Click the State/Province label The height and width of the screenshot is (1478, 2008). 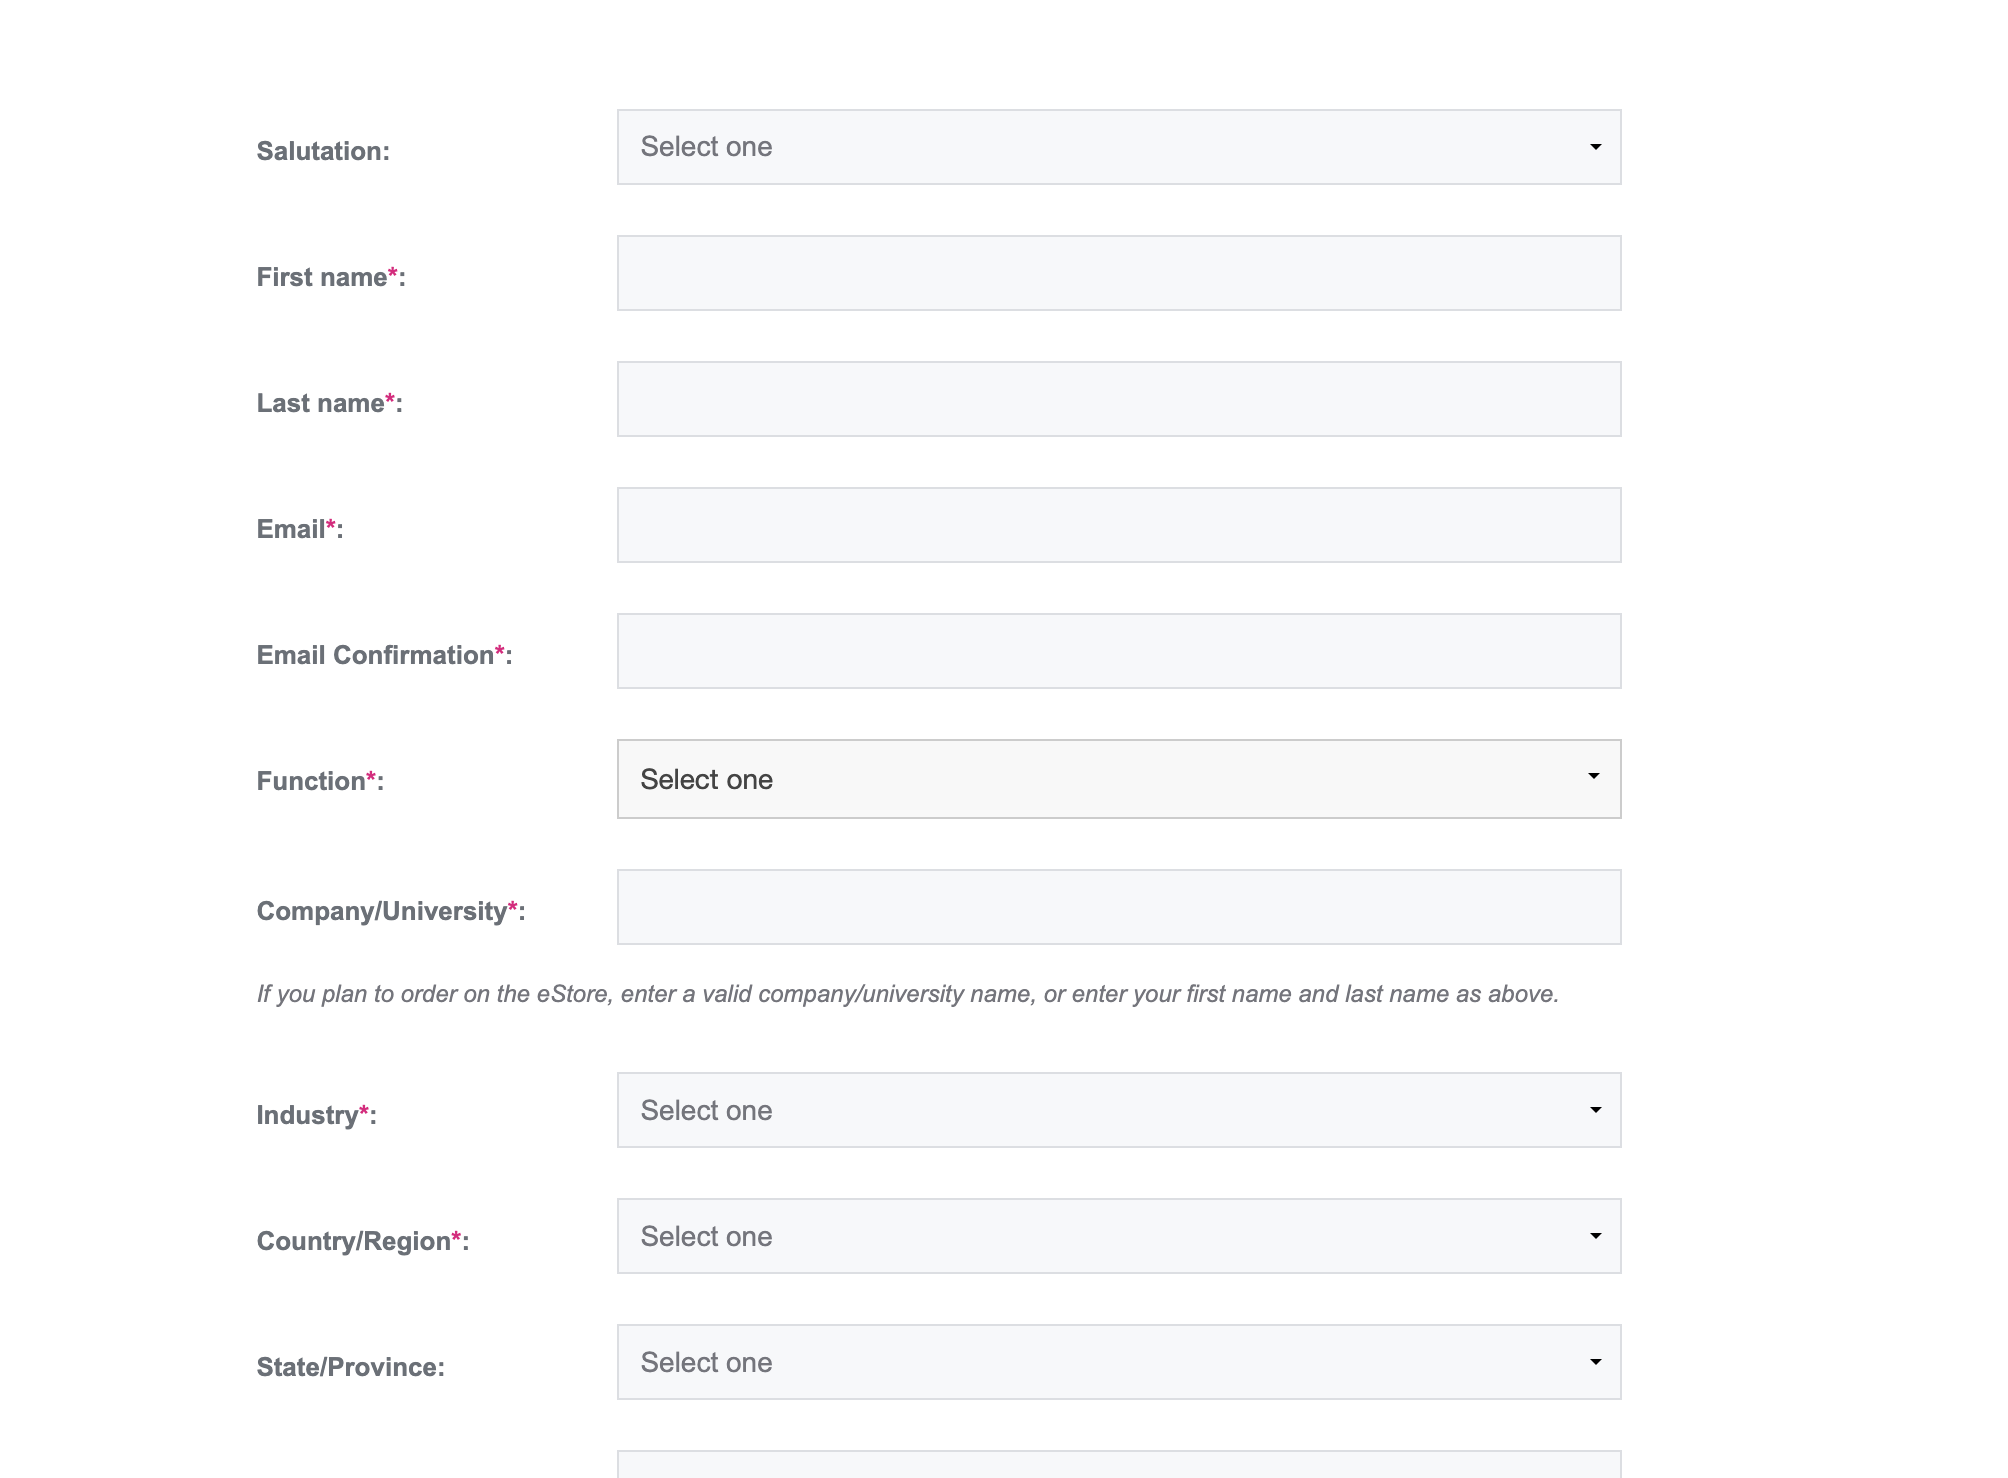click(350, 1367)
